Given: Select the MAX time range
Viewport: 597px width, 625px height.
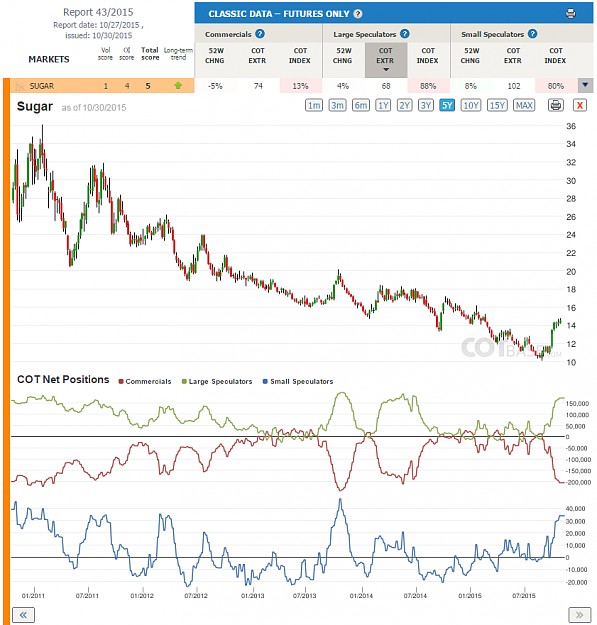Looking at the screenshot, I should point(524,105).
